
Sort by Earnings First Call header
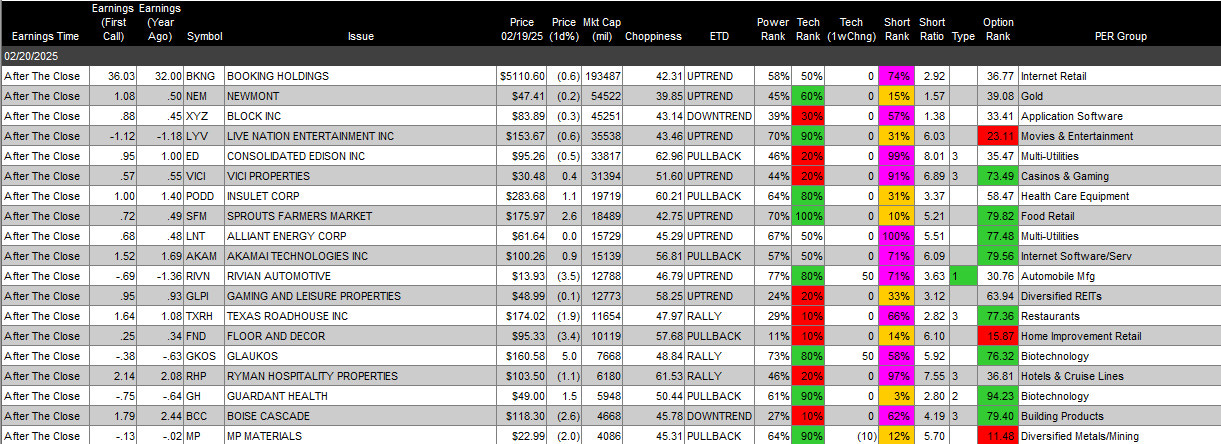(112, 22)
